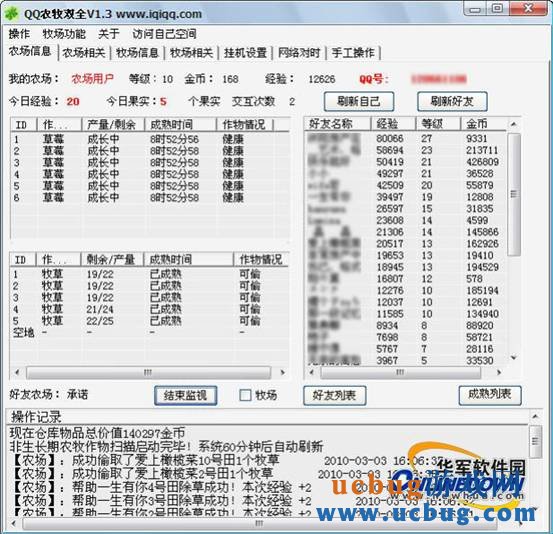Click friend list scroll up arrow
Viewport: 553px width, 534px height.
tap(514, 124)
